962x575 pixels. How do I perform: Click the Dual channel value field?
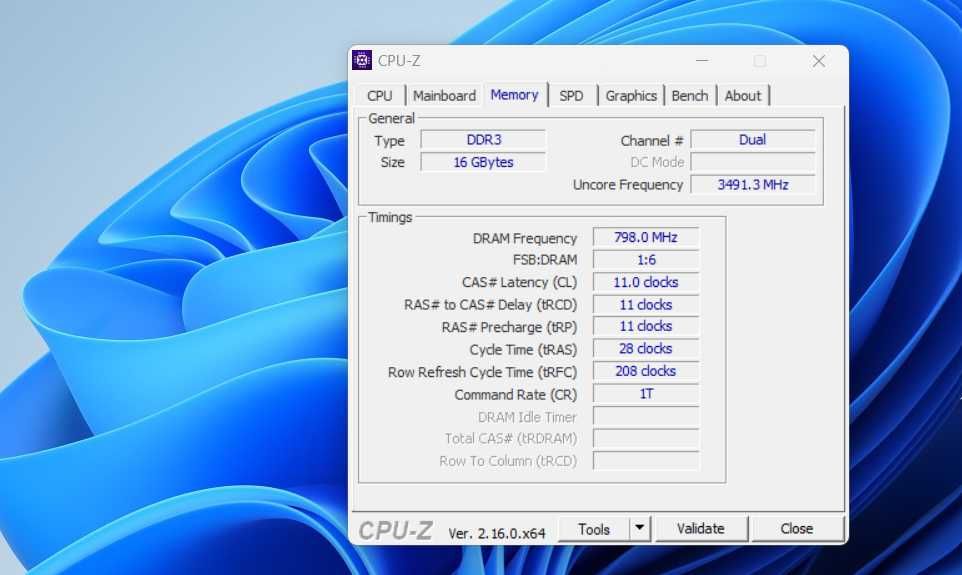click(x=753, y=140)
